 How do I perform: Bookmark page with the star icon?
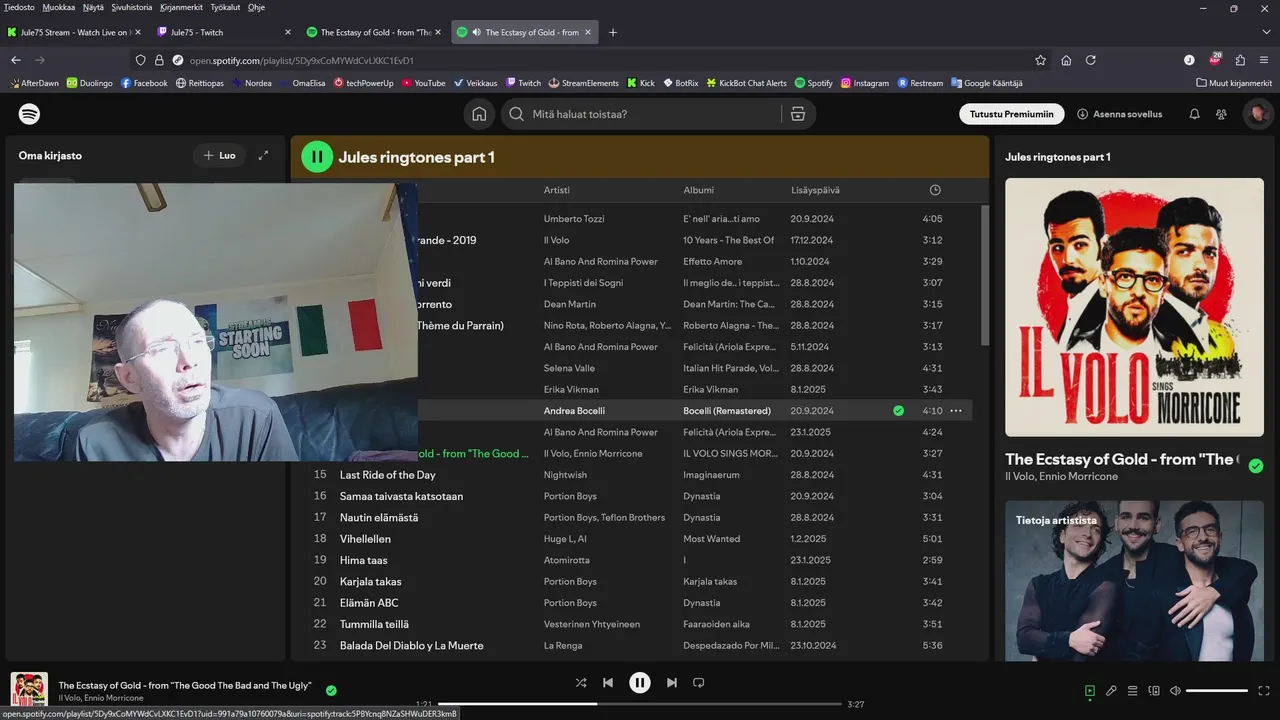[x=1041, y=60]
